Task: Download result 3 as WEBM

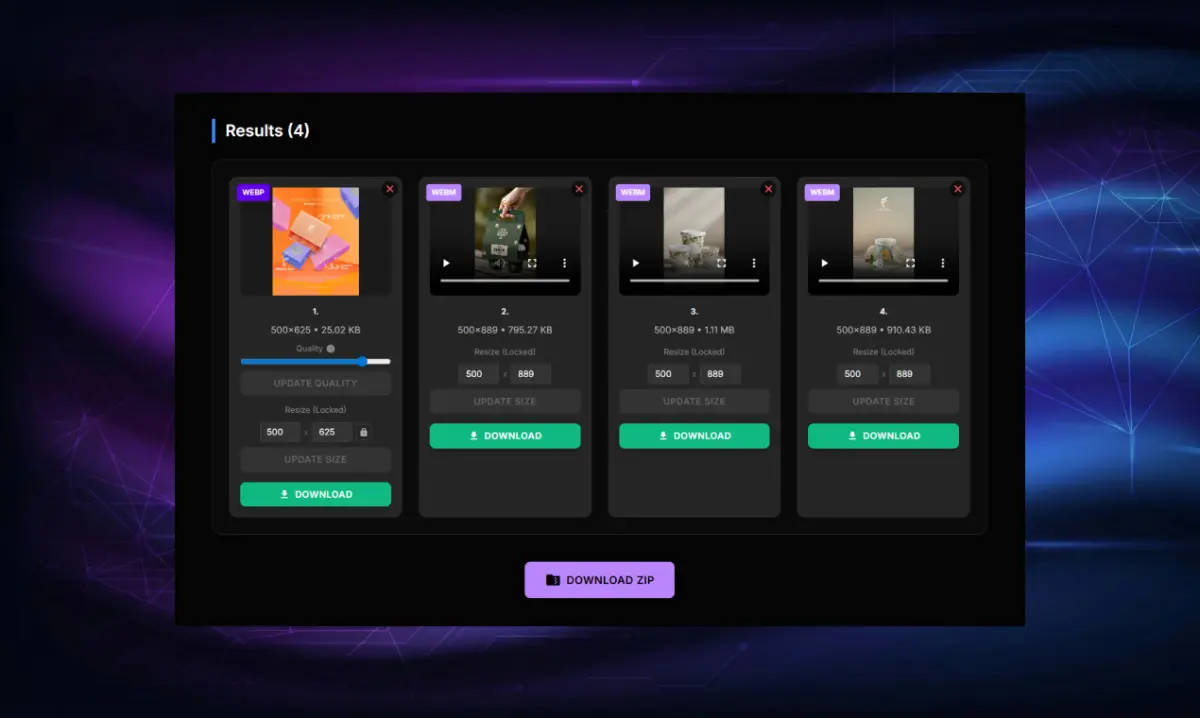Action: (694, 436)
